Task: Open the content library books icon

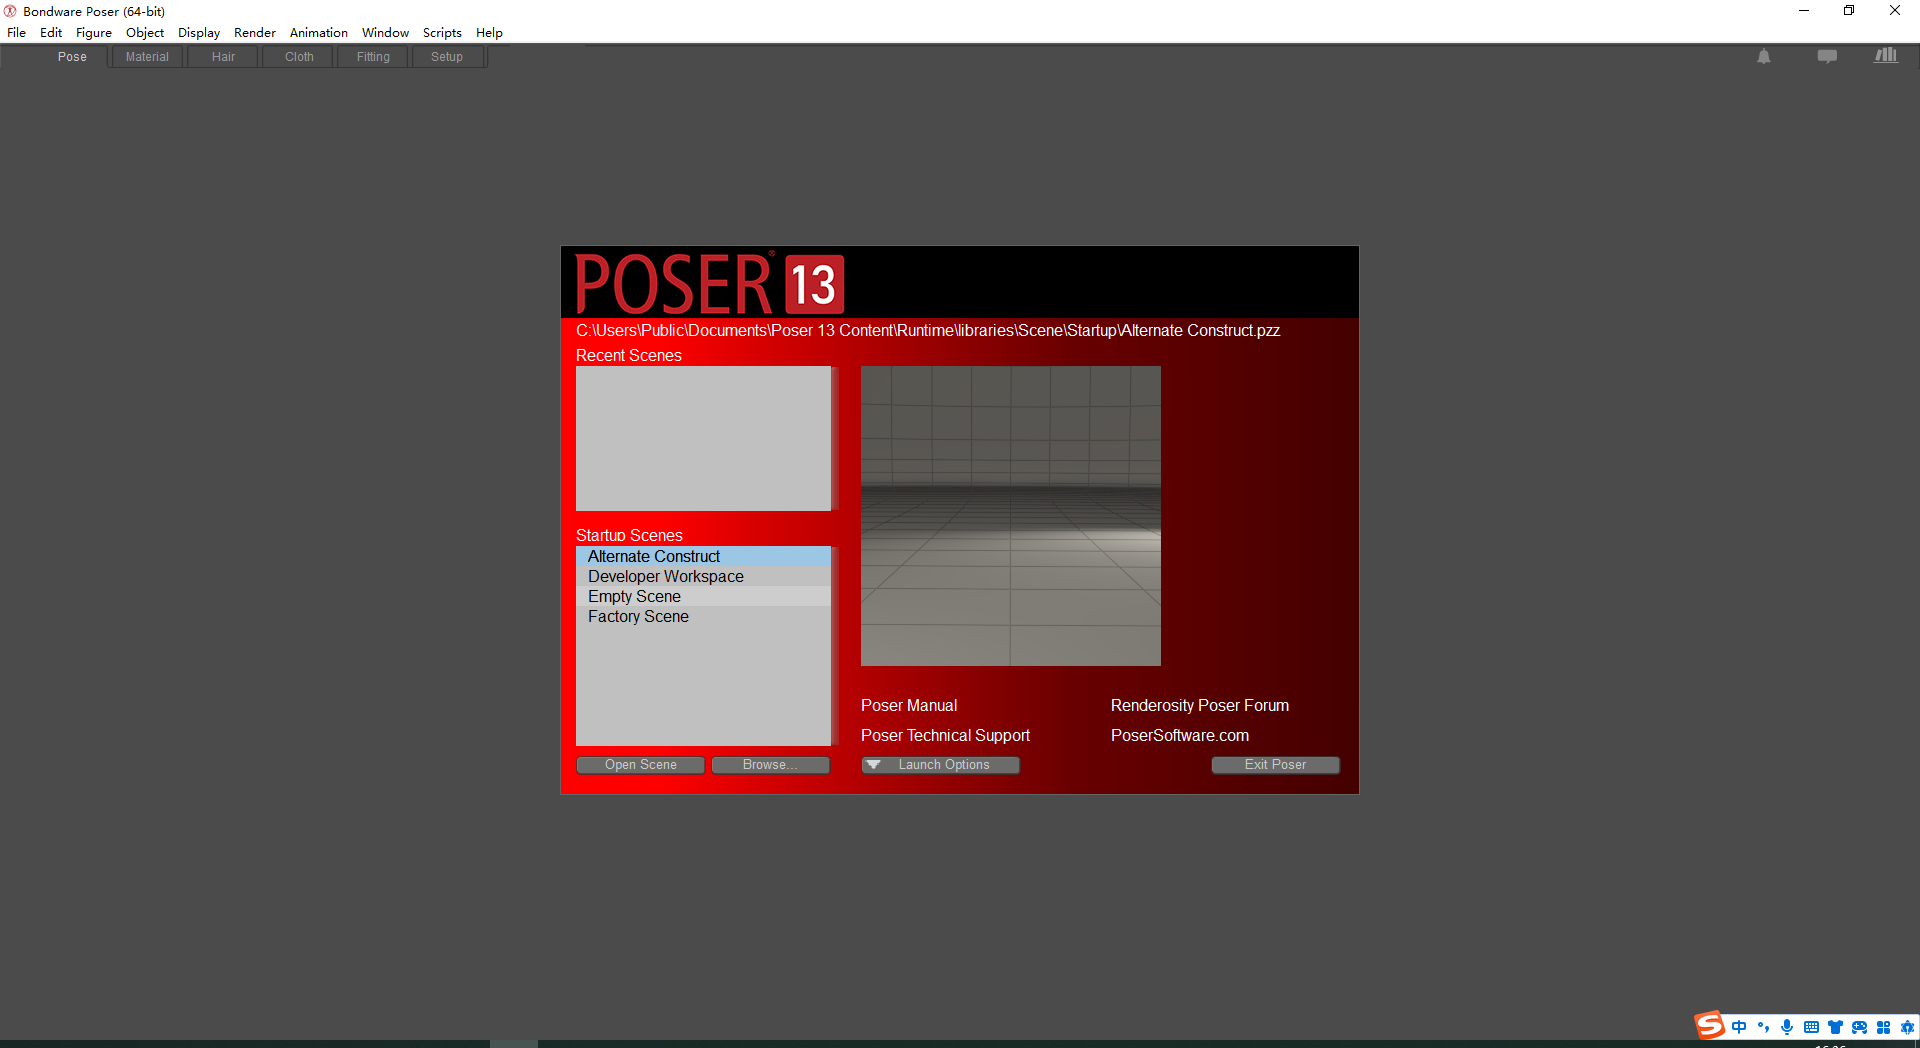Action: pos(1886,56)
